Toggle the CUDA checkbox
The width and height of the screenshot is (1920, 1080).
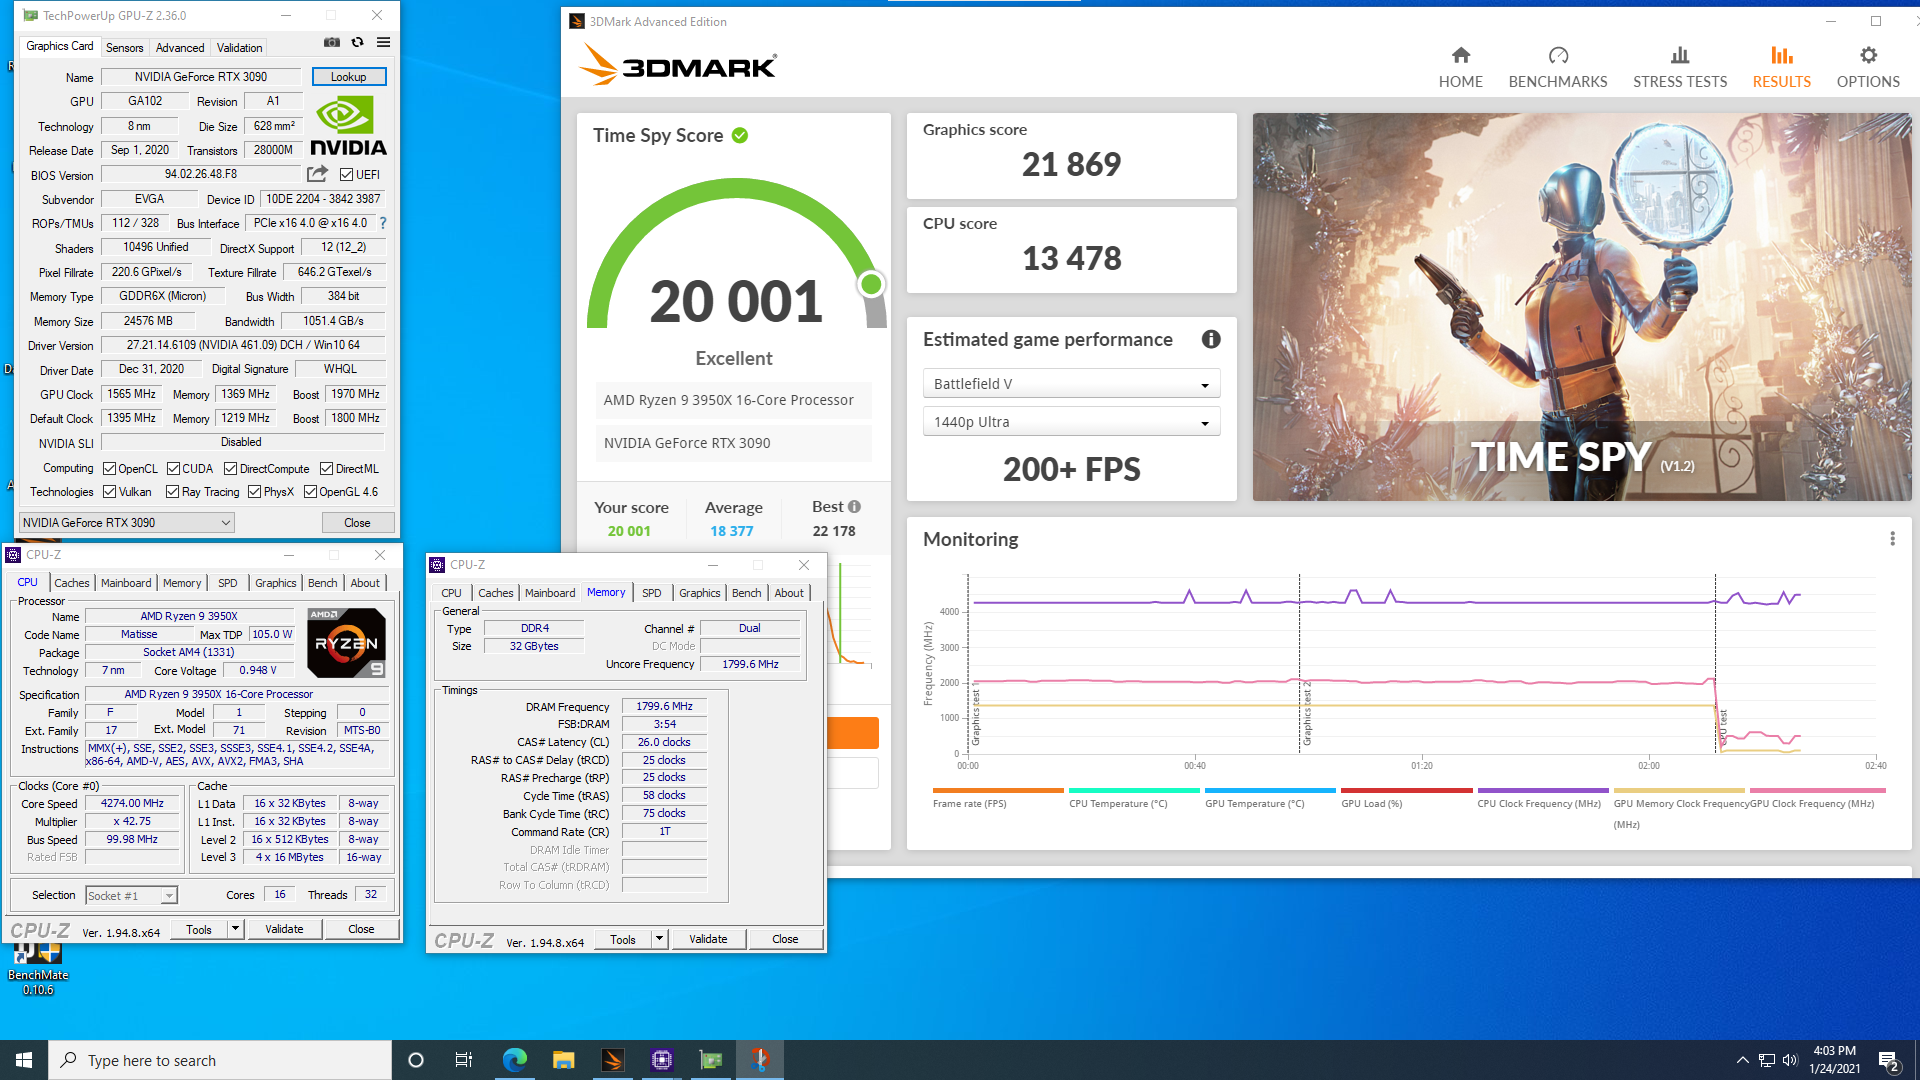pyautogui.click(x=173, y=468)
